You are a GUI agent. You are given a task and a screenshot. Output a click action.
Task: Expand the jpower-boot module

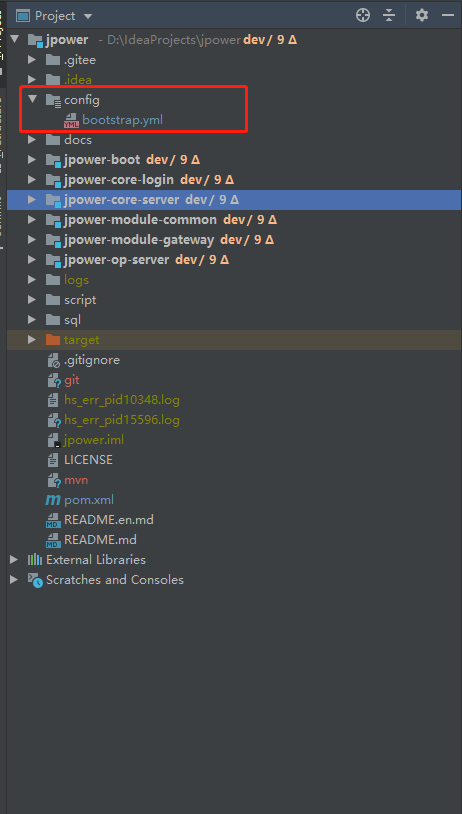tap(32, 159)
